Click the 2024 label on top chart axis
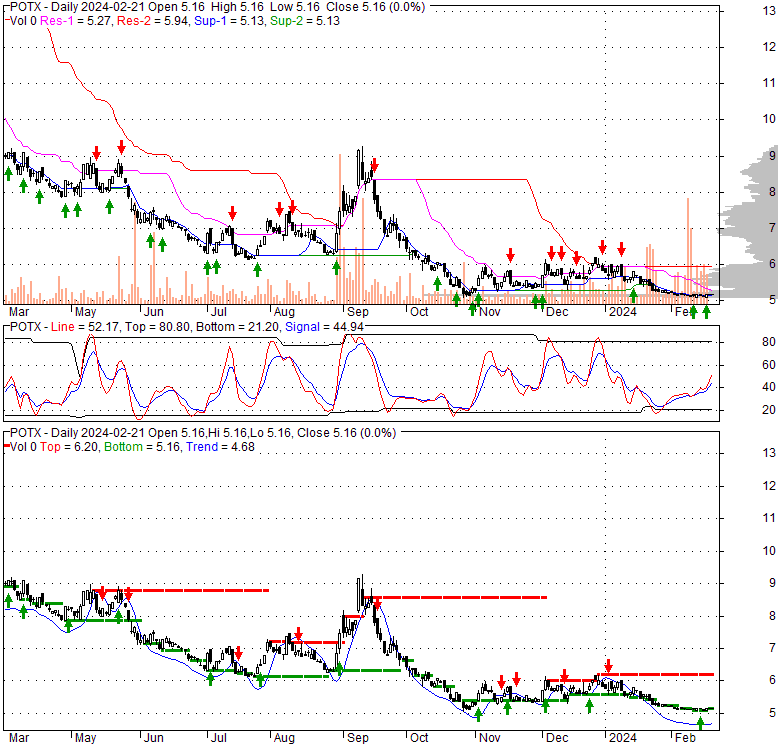The image size is (780, 745). pyautogui.click(x=623, y=312)
